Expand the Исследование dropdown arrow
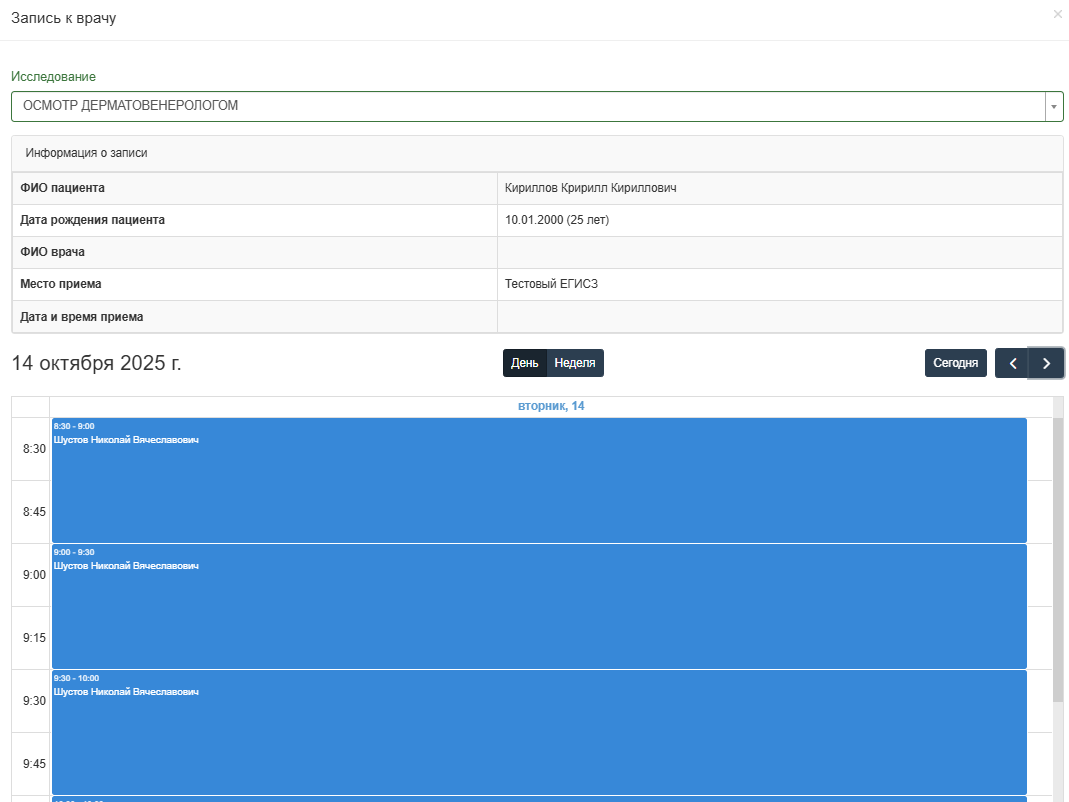Screen dimensions: 1069x802 (1054, 106)
